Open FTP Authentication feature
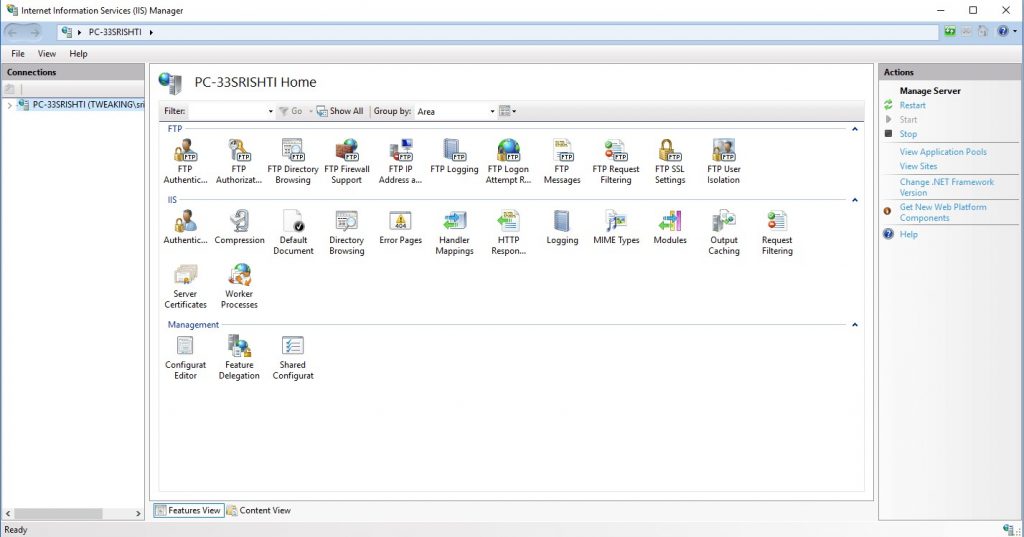The width and height of the screenshot is (1024, 537). pos(185,161)
